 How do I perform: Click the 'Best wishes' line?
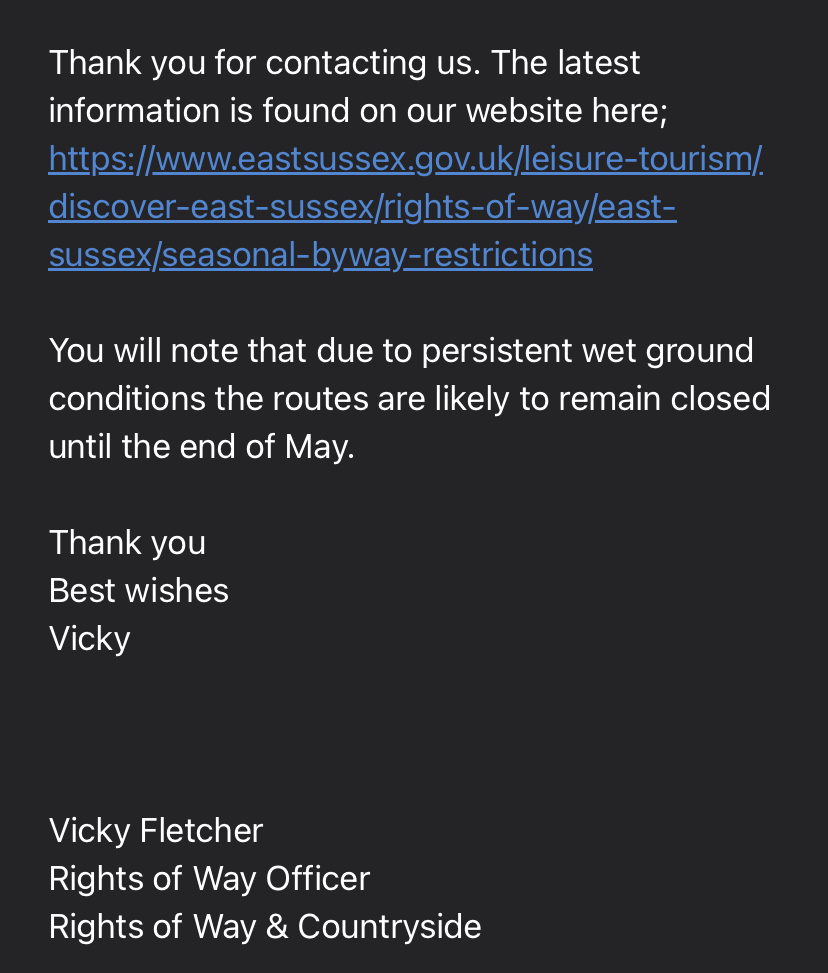(138, 591)
